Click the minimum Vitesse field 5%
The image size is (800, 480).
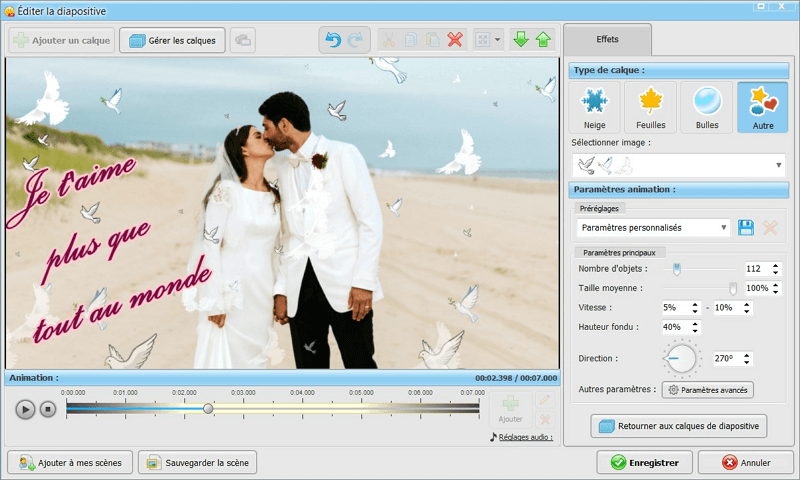676,308
